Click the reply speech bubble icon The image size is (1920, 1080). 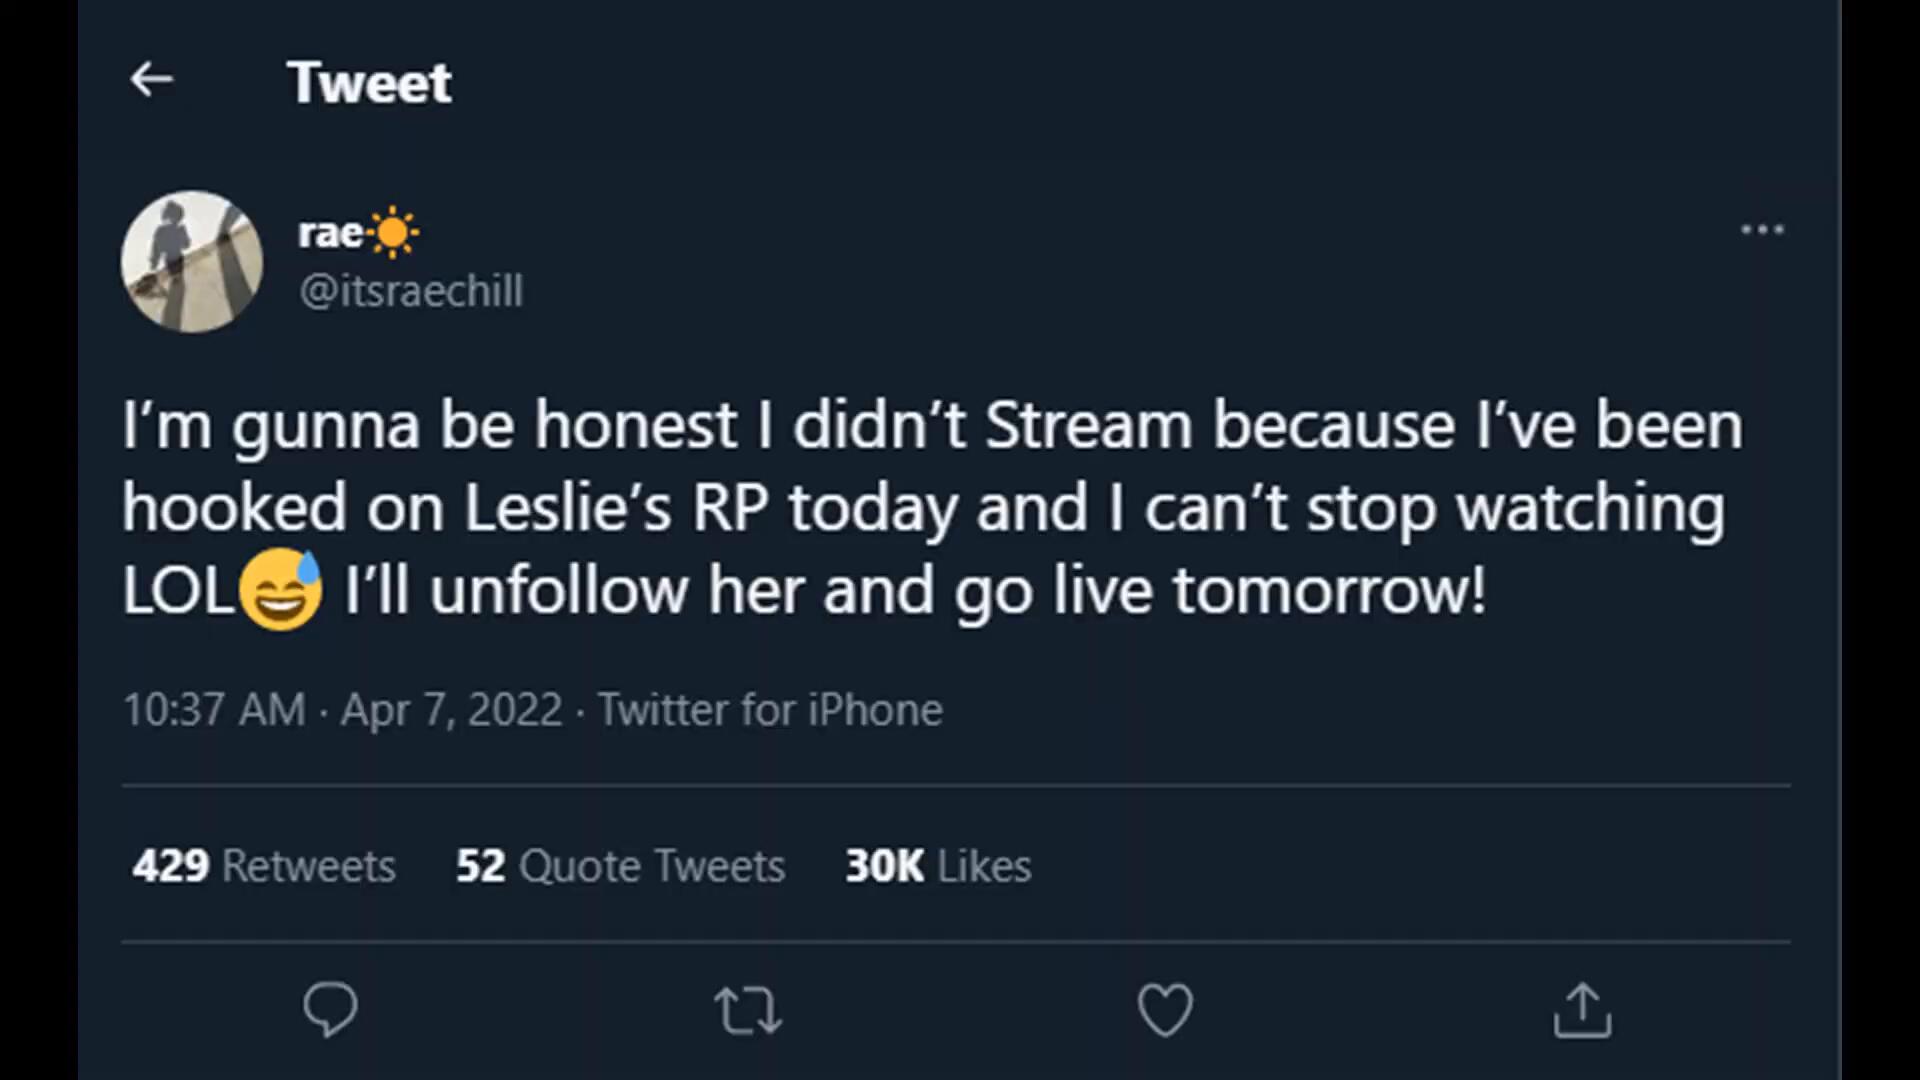click(x=330, y=1009)
